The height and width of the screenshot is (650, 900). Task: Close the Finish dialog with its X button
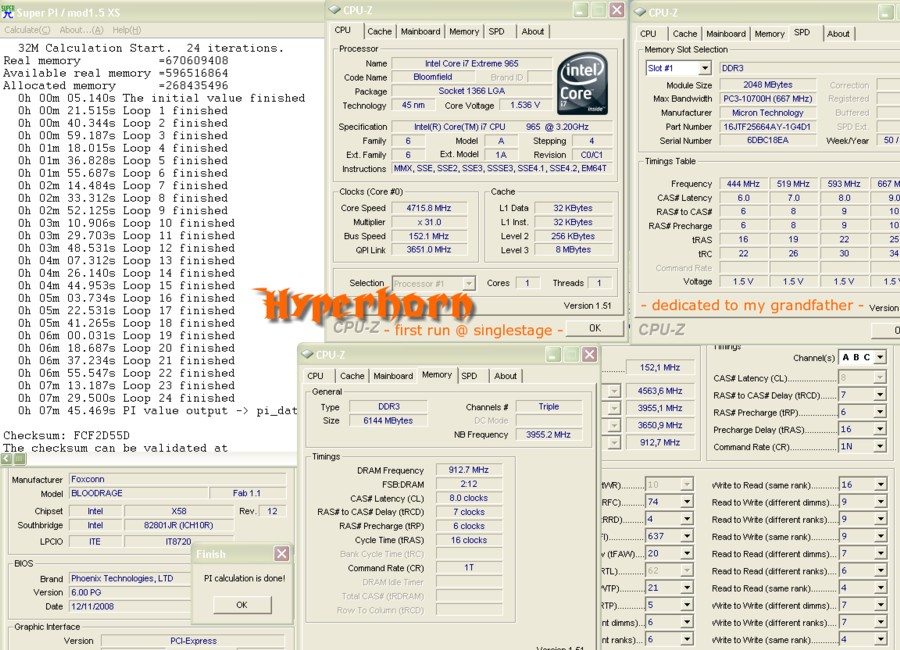(x=281, y=554)
